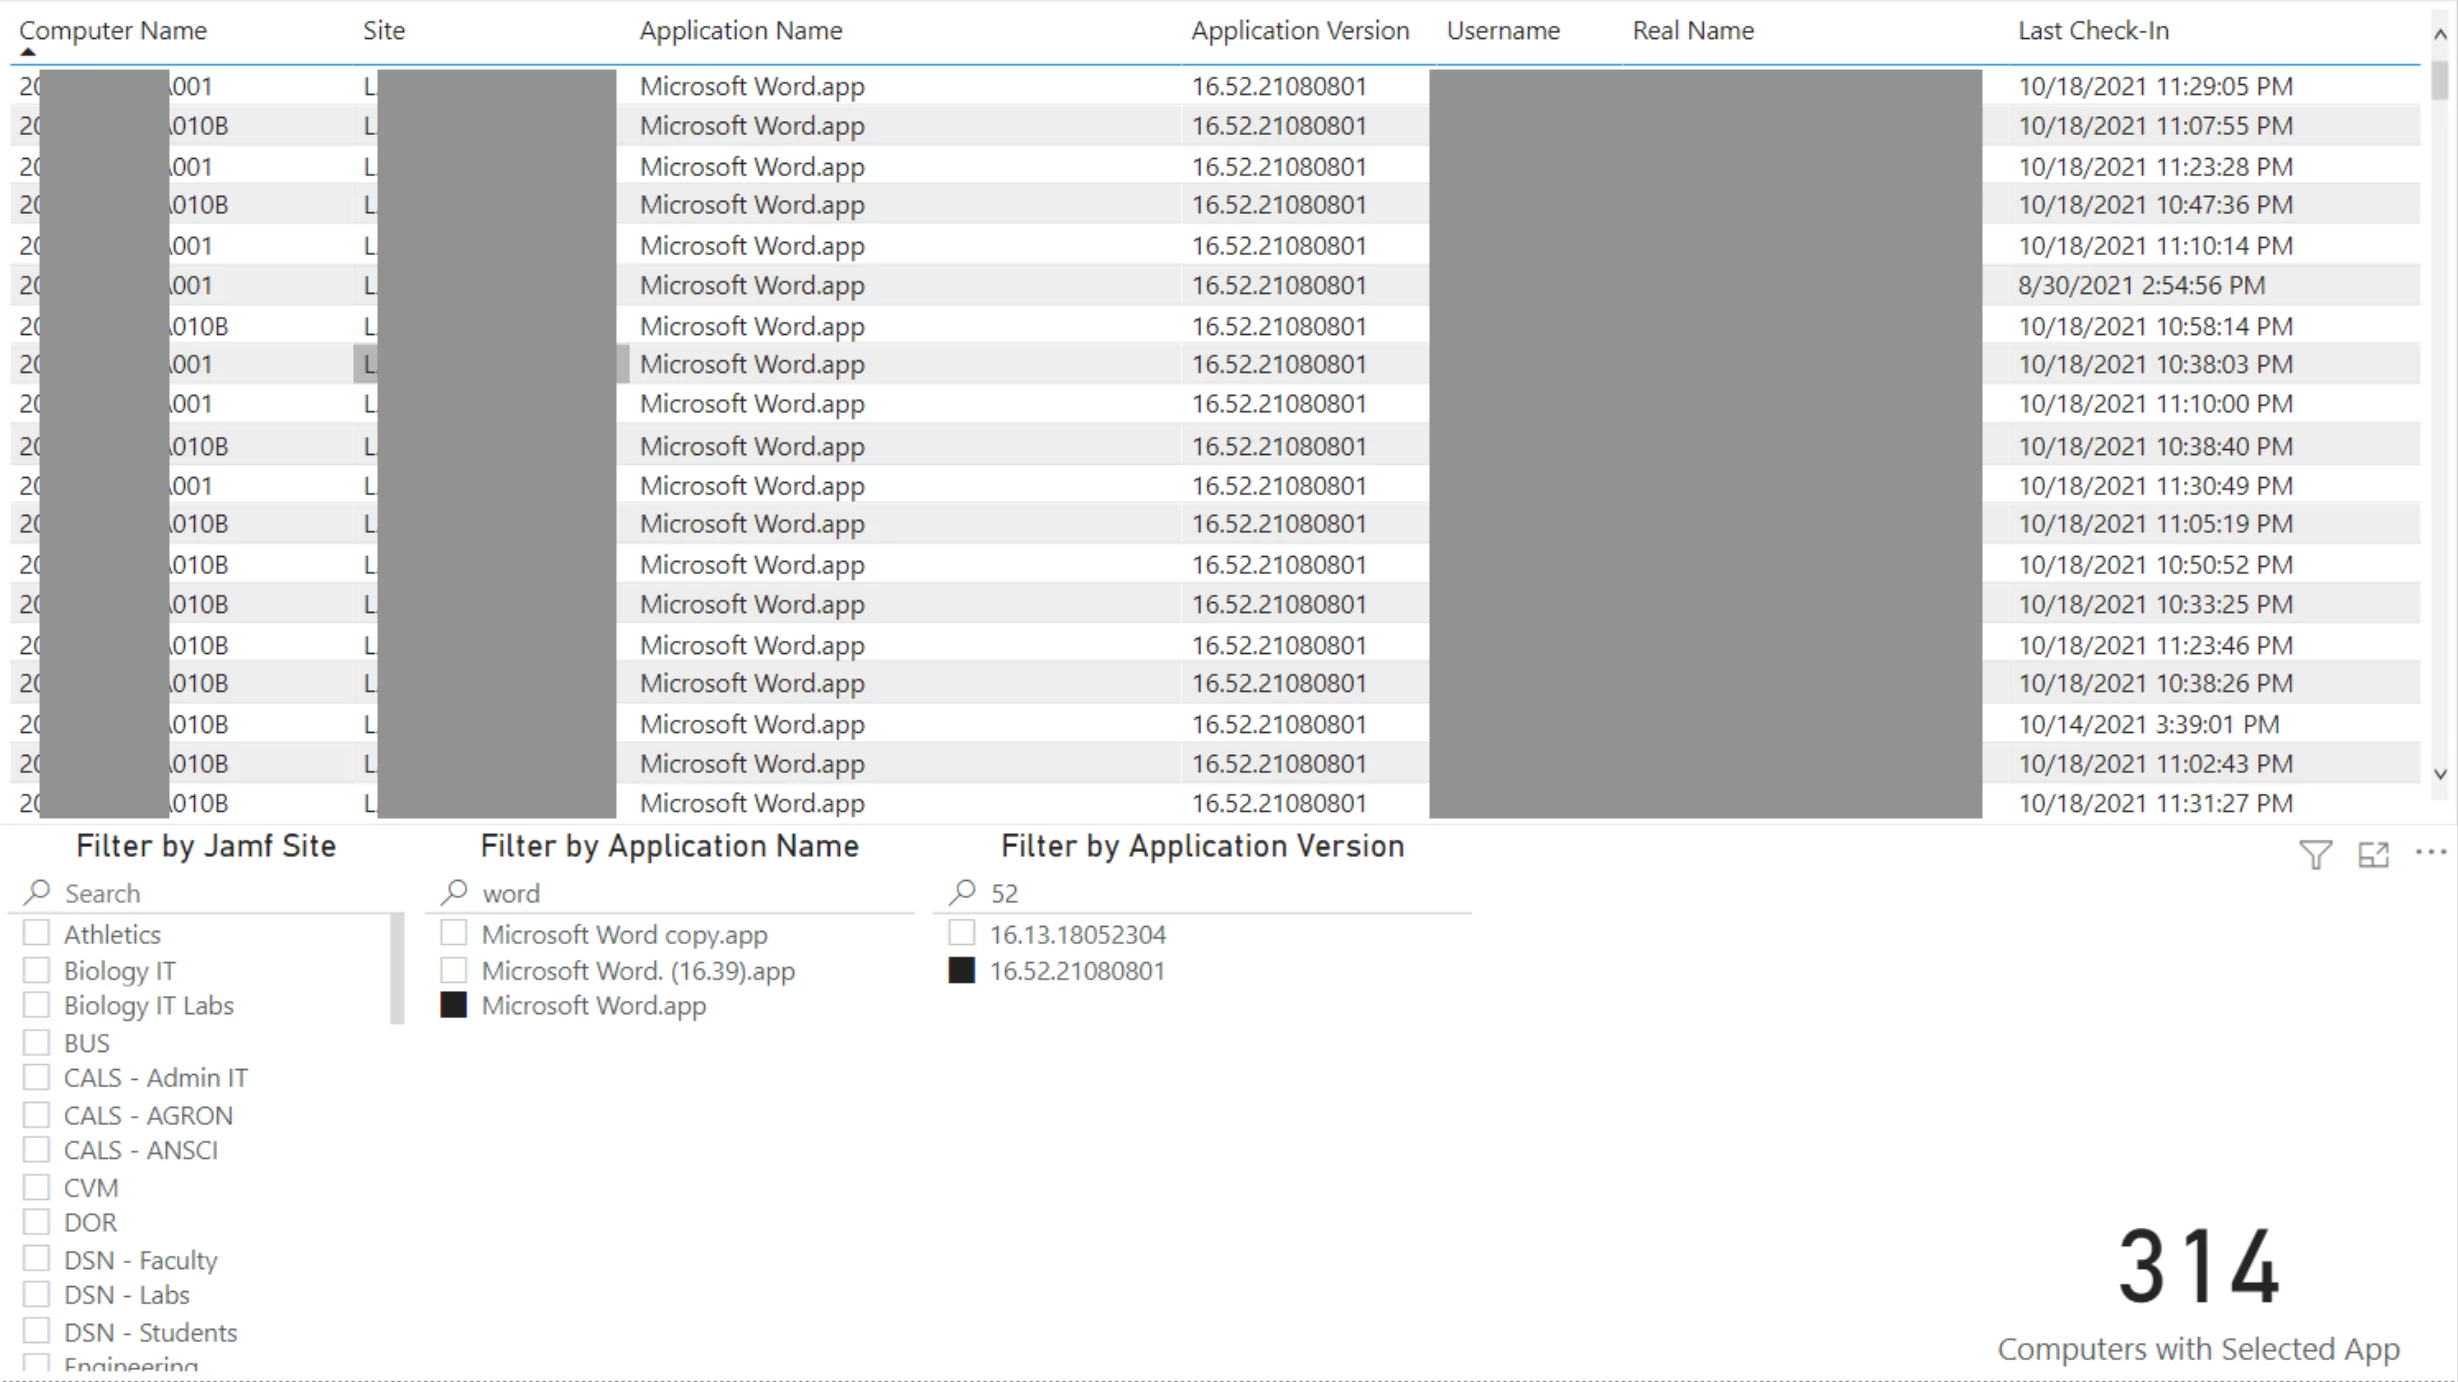
Task: Check the Biology IT Labs checkbox
Action: click(37, 1005)
